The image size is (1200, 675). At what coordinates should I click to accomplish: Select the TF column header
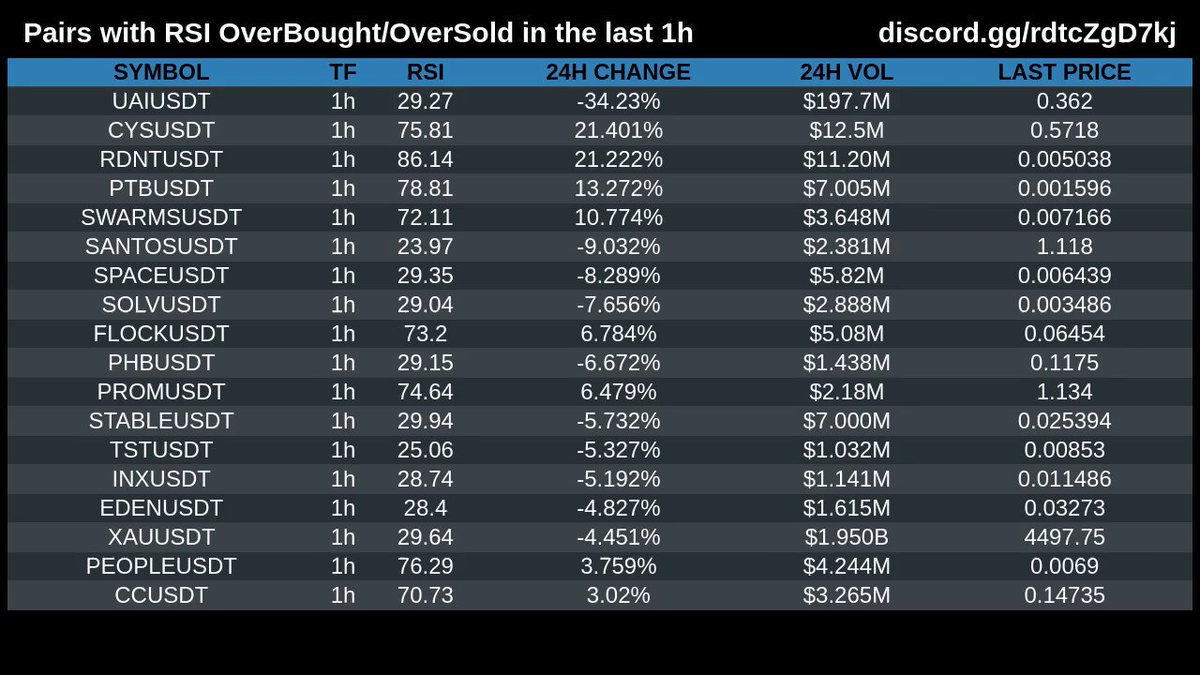click(x=343, y=72)
